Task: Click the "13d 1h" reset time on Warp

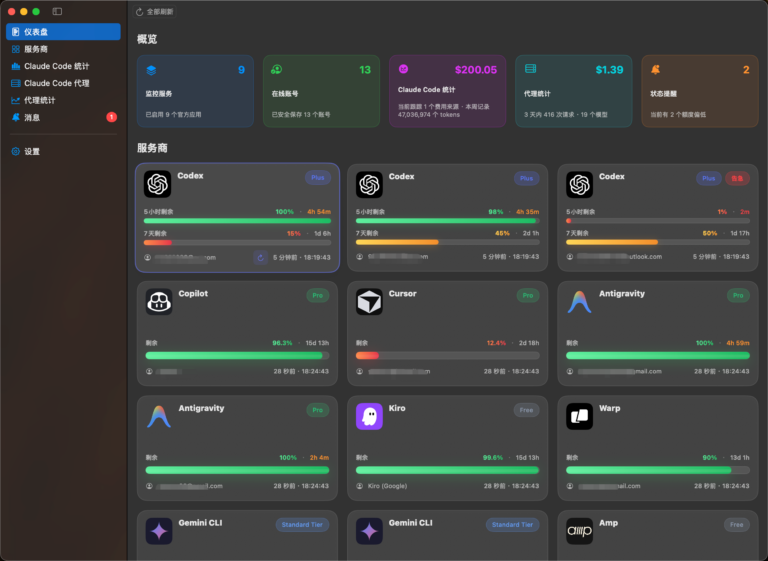Action: pos(740,458)
